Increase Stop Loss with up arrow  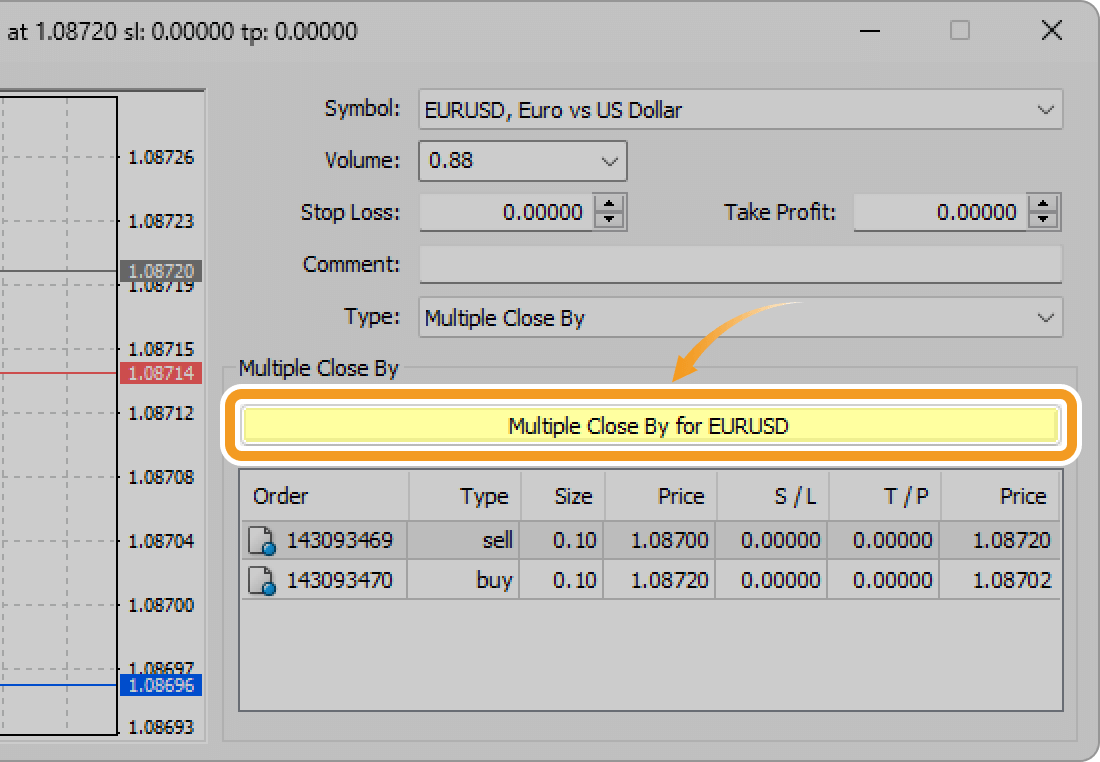(x=609, y=204)
